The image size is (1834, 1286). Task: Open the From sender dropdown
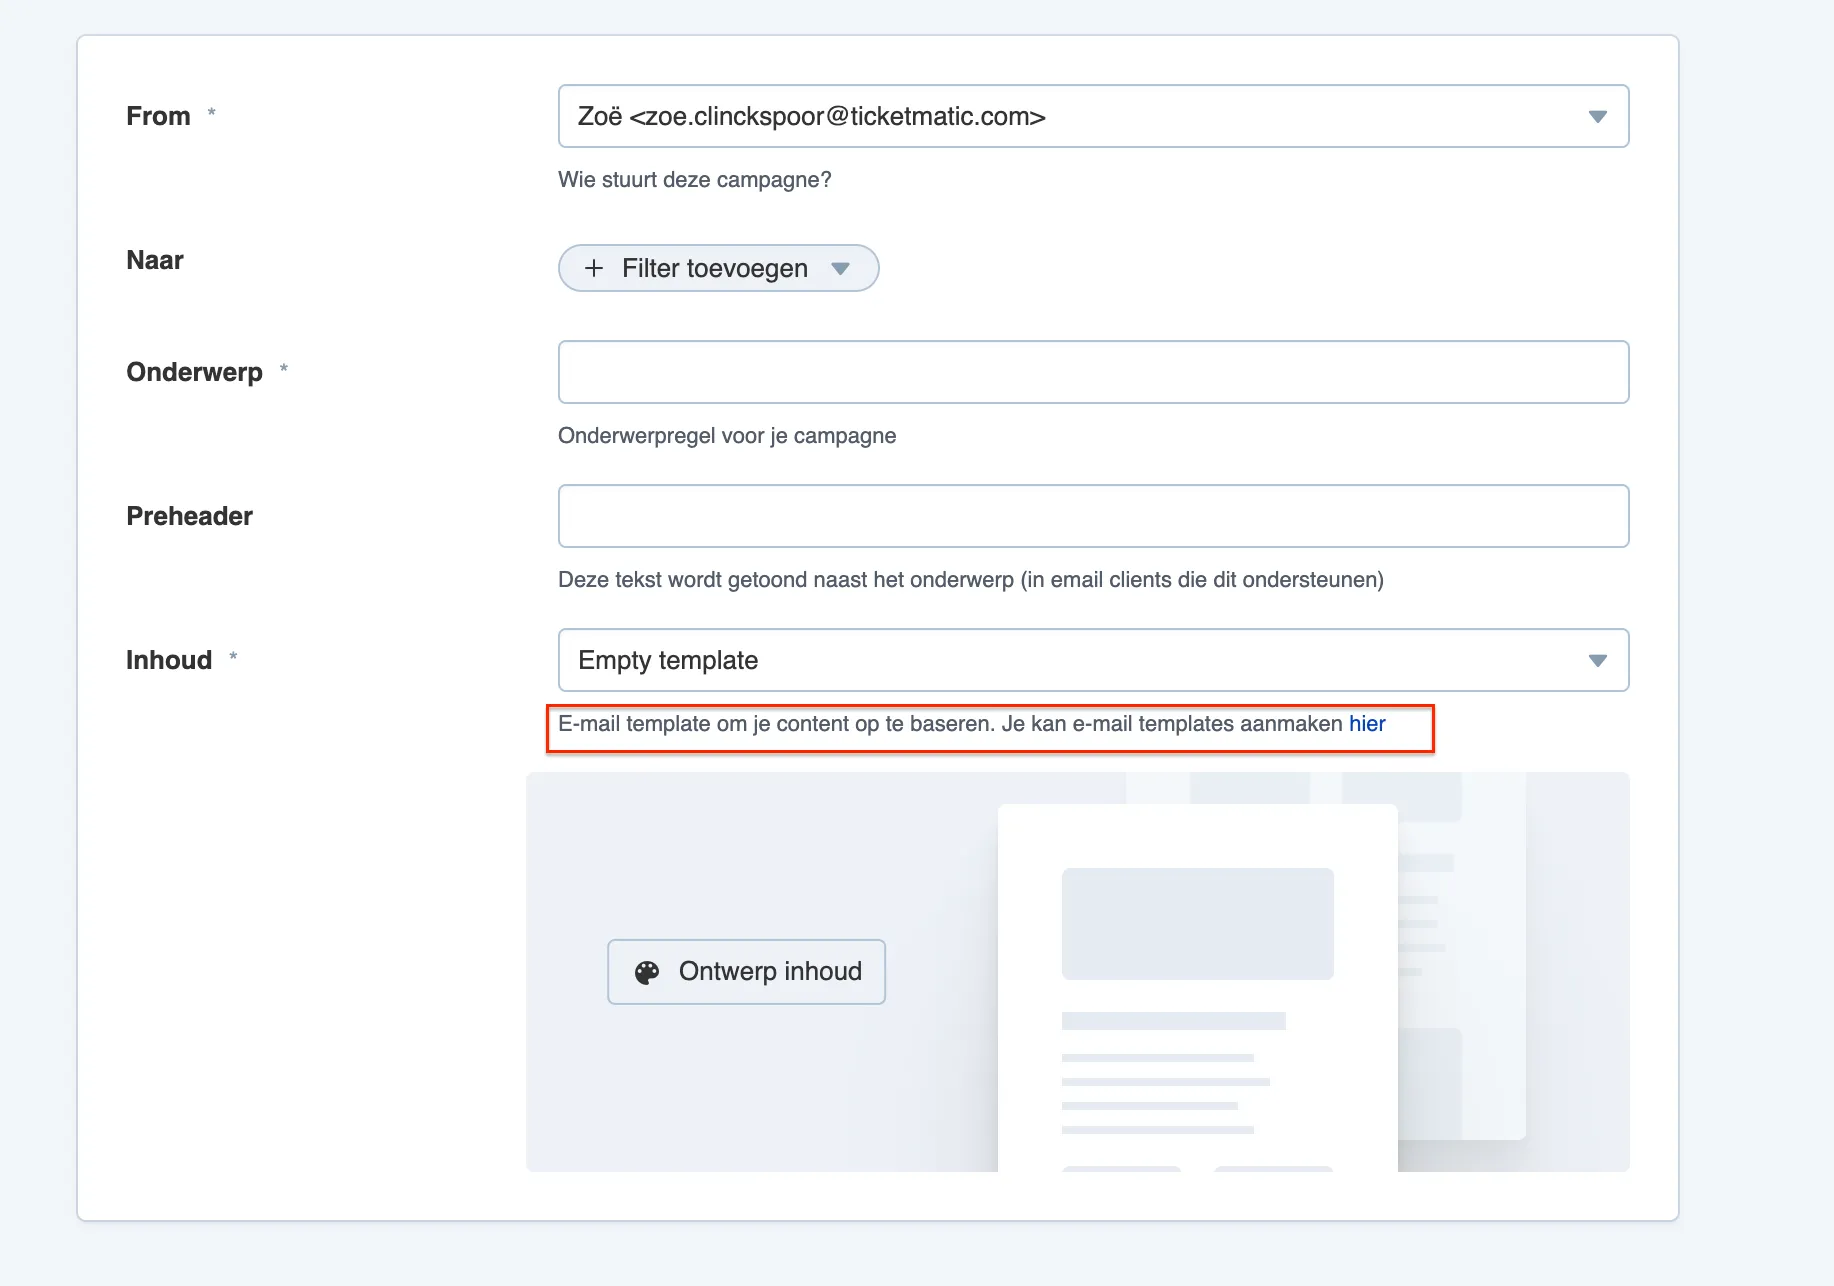(x=1093, y=116)
